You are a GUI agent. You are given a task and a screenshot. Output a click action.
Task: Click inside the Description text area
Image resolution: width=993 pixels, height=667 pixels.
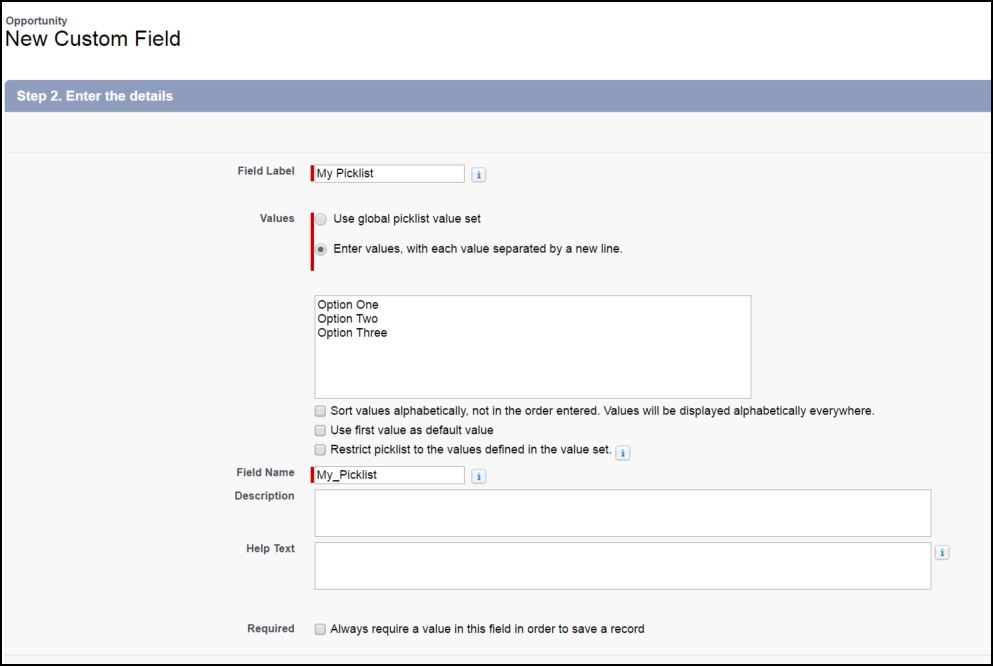[x=622, y=513]
